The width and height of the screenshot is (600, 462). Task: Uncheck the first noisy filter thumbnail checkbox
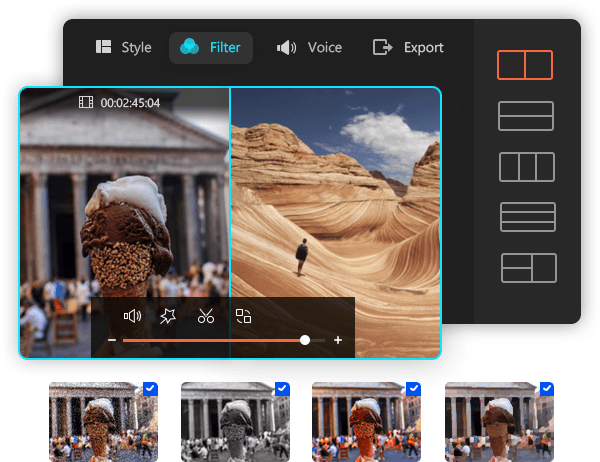click(x=149, y=388)
